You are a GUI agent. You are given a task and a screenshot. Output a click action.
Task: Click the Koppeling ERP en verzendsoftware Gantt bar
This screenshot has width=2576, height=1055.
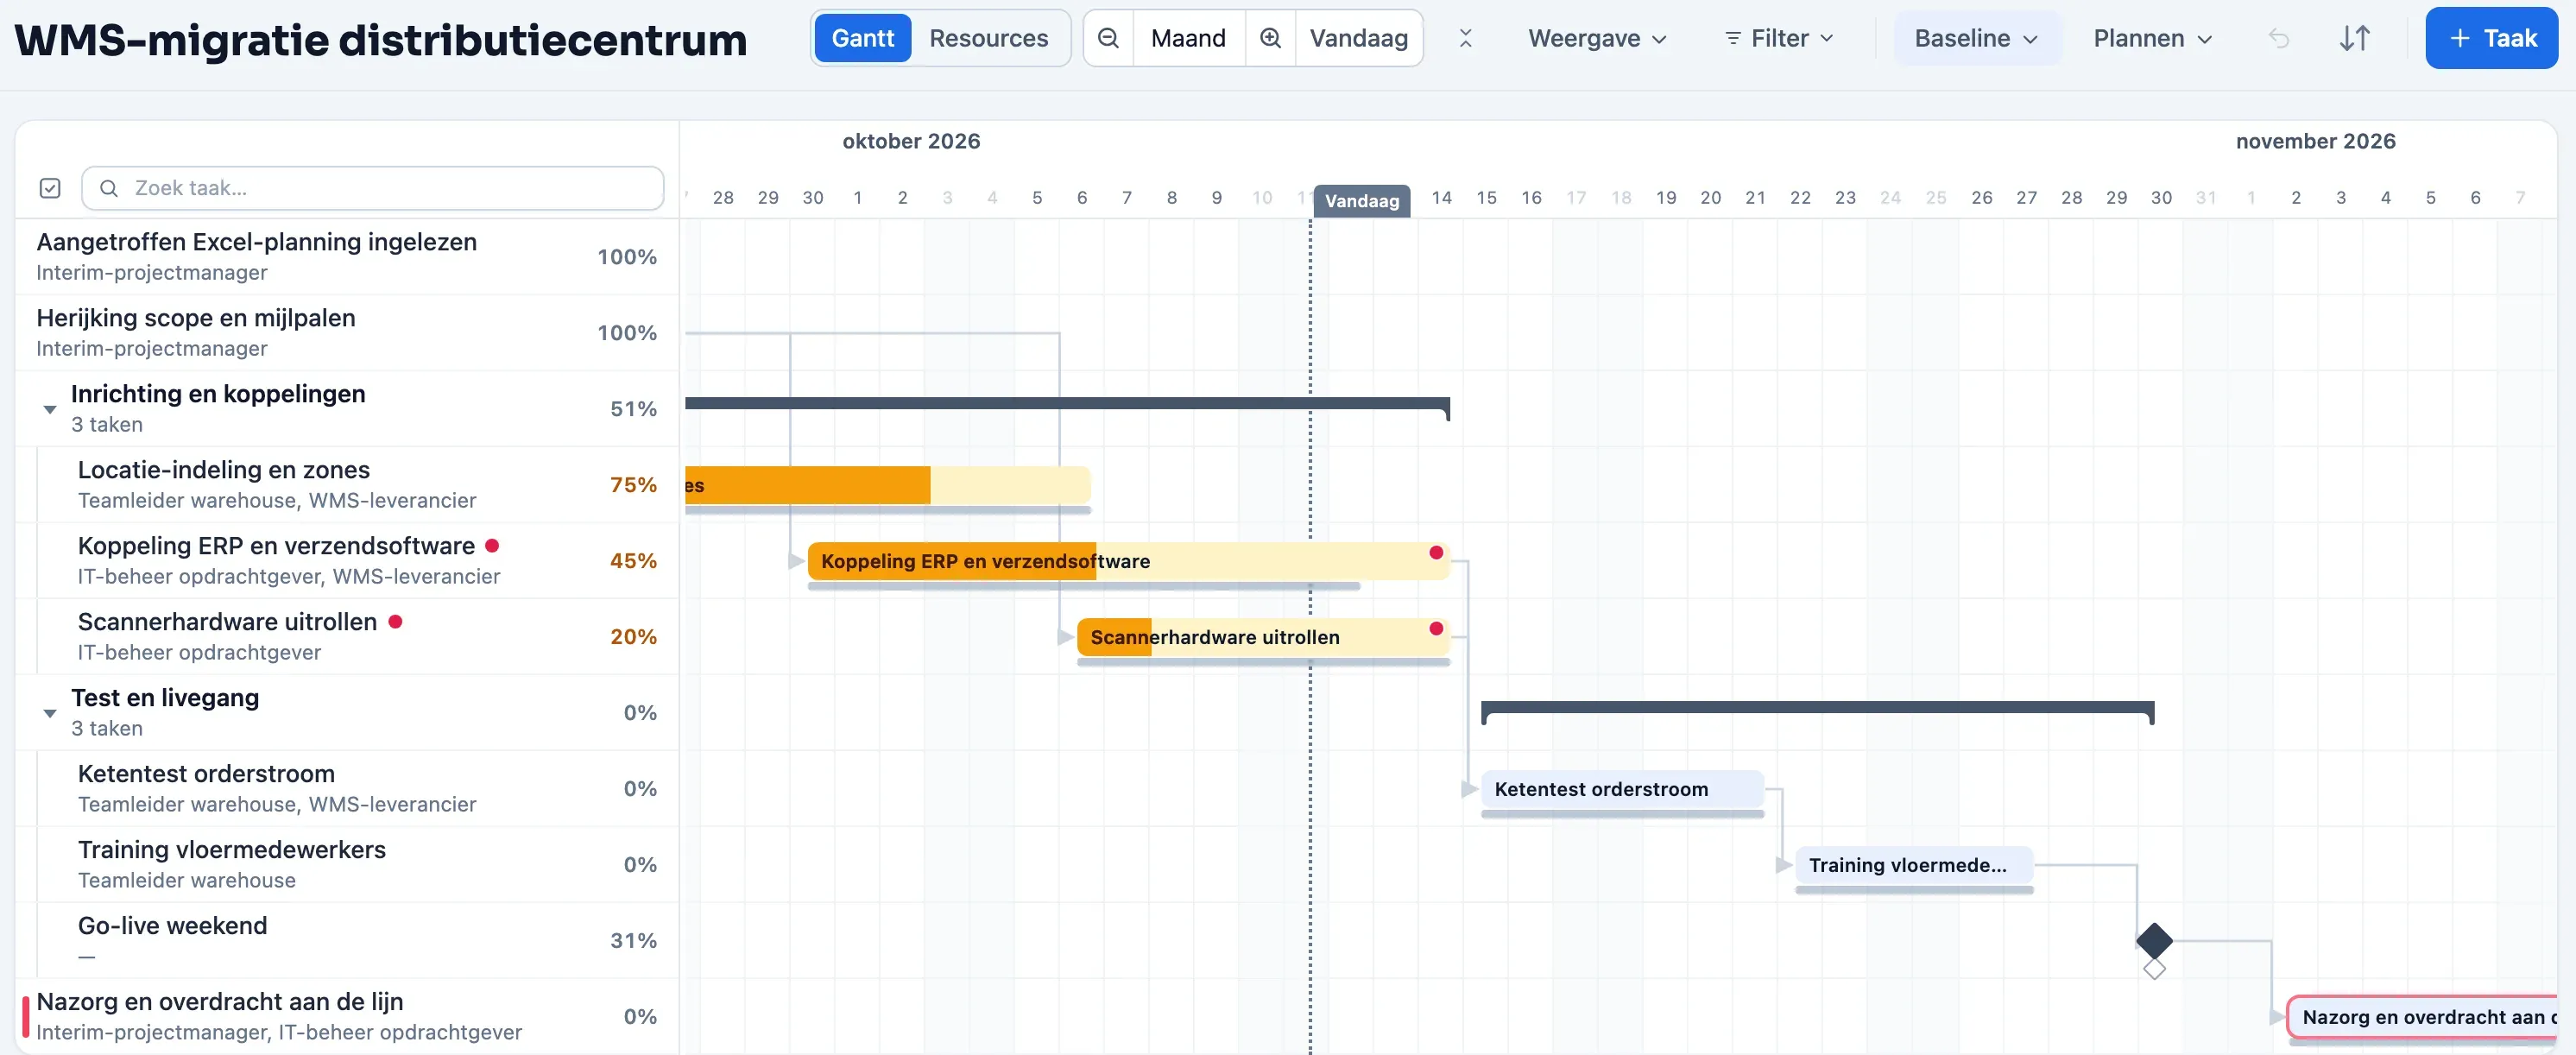[1128, 561]
